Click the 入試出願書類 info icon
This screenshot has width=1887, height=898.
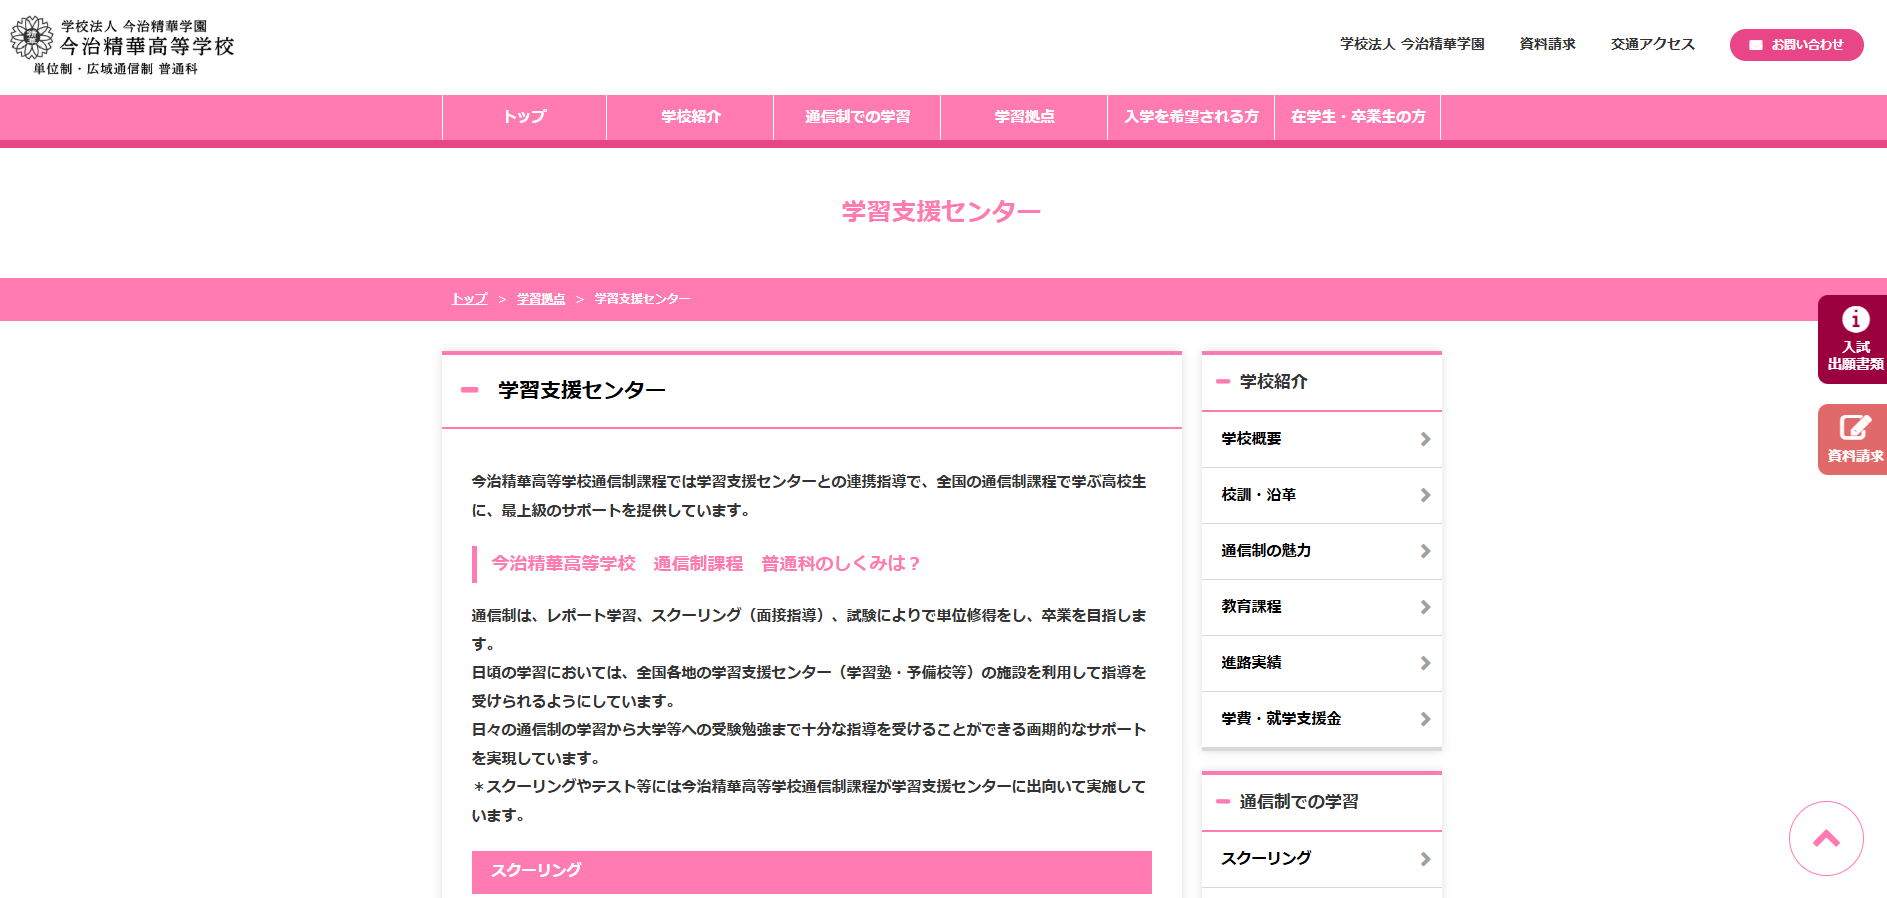point(1855,319)
